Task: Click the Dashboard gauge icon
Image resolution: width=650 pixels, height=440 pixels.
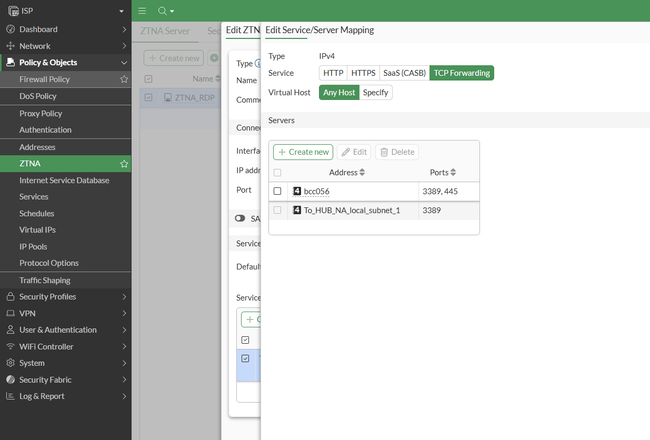Action: click(x=10, y=29)
